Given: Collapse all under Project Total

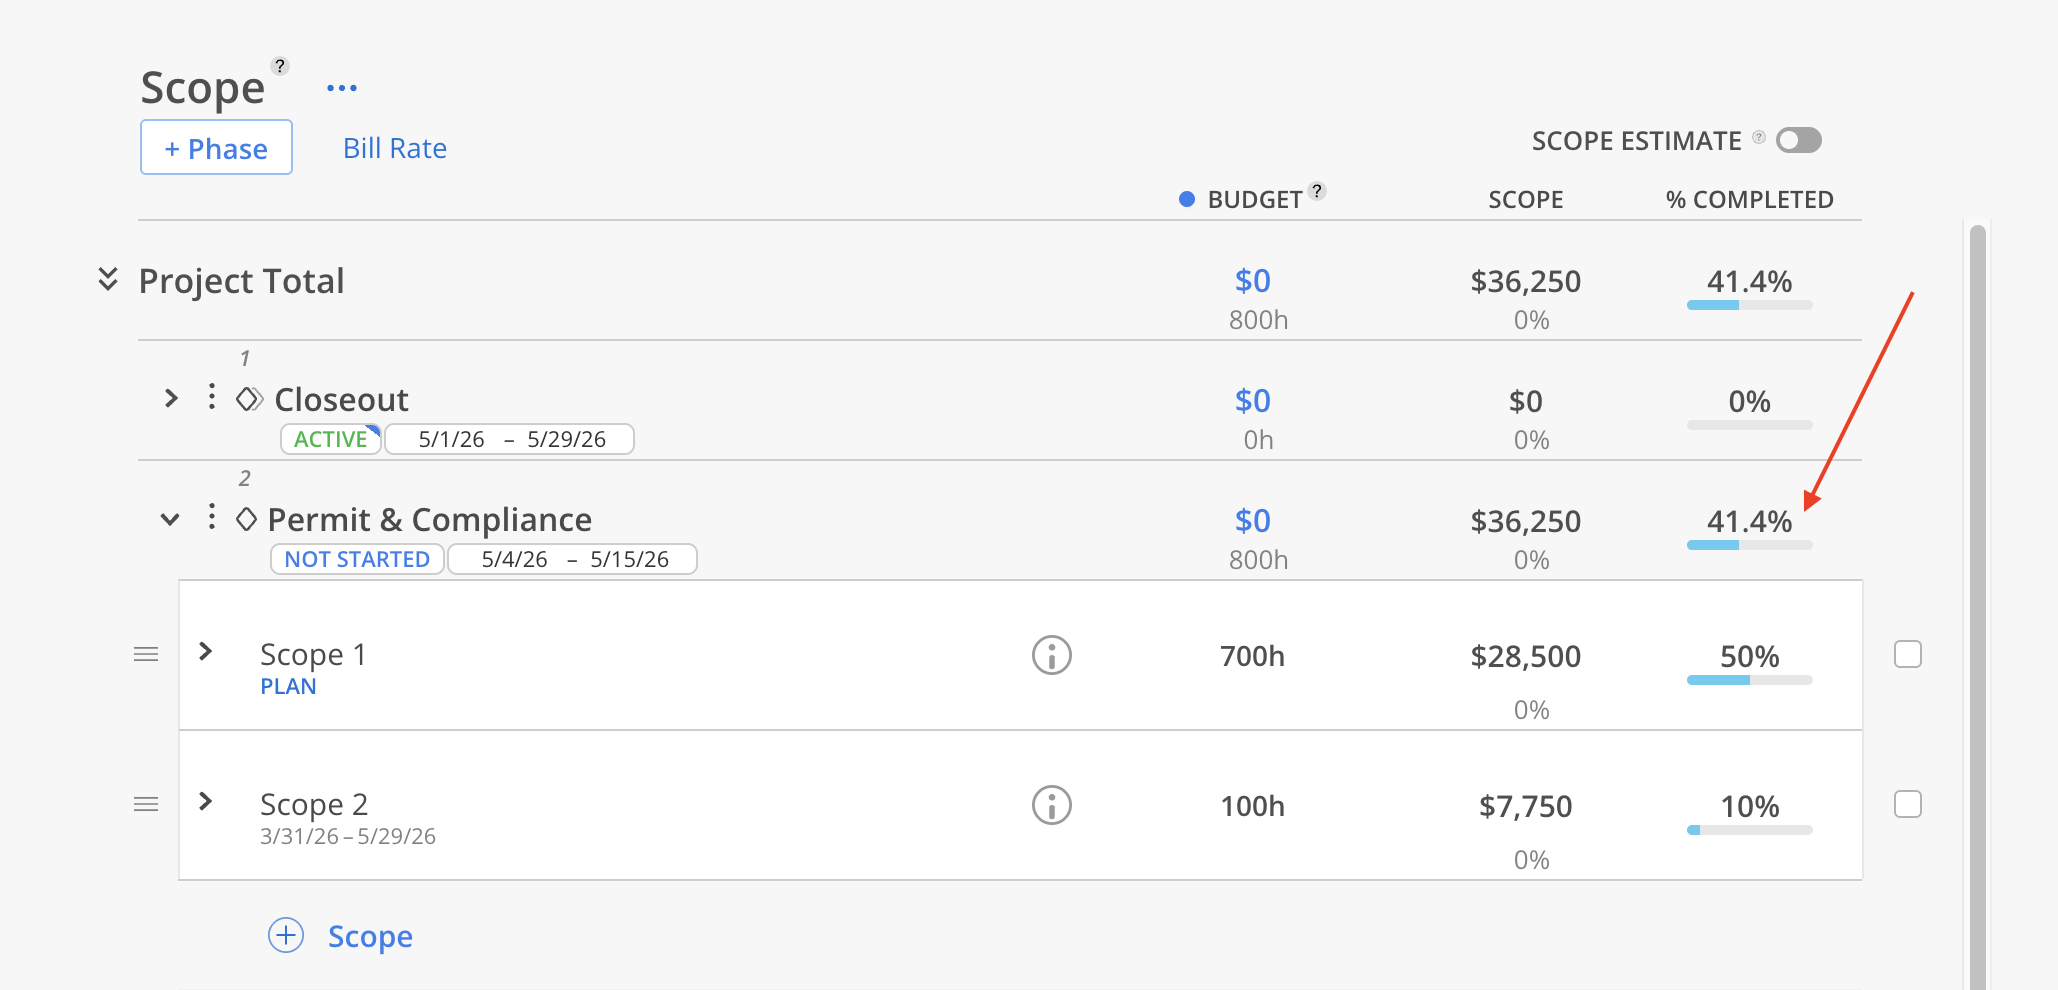Looking at the screenshot, I should (x=108, y=279).
